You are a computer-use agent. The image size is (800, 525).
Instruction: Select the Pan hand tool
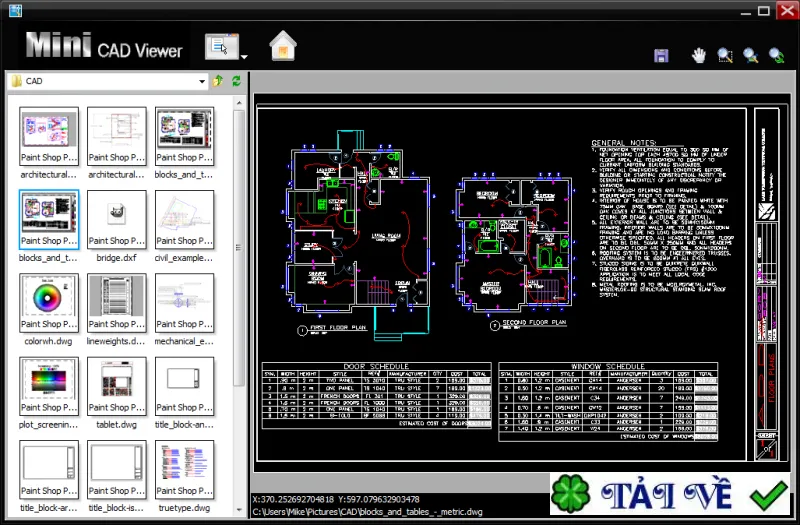point(698,55)
